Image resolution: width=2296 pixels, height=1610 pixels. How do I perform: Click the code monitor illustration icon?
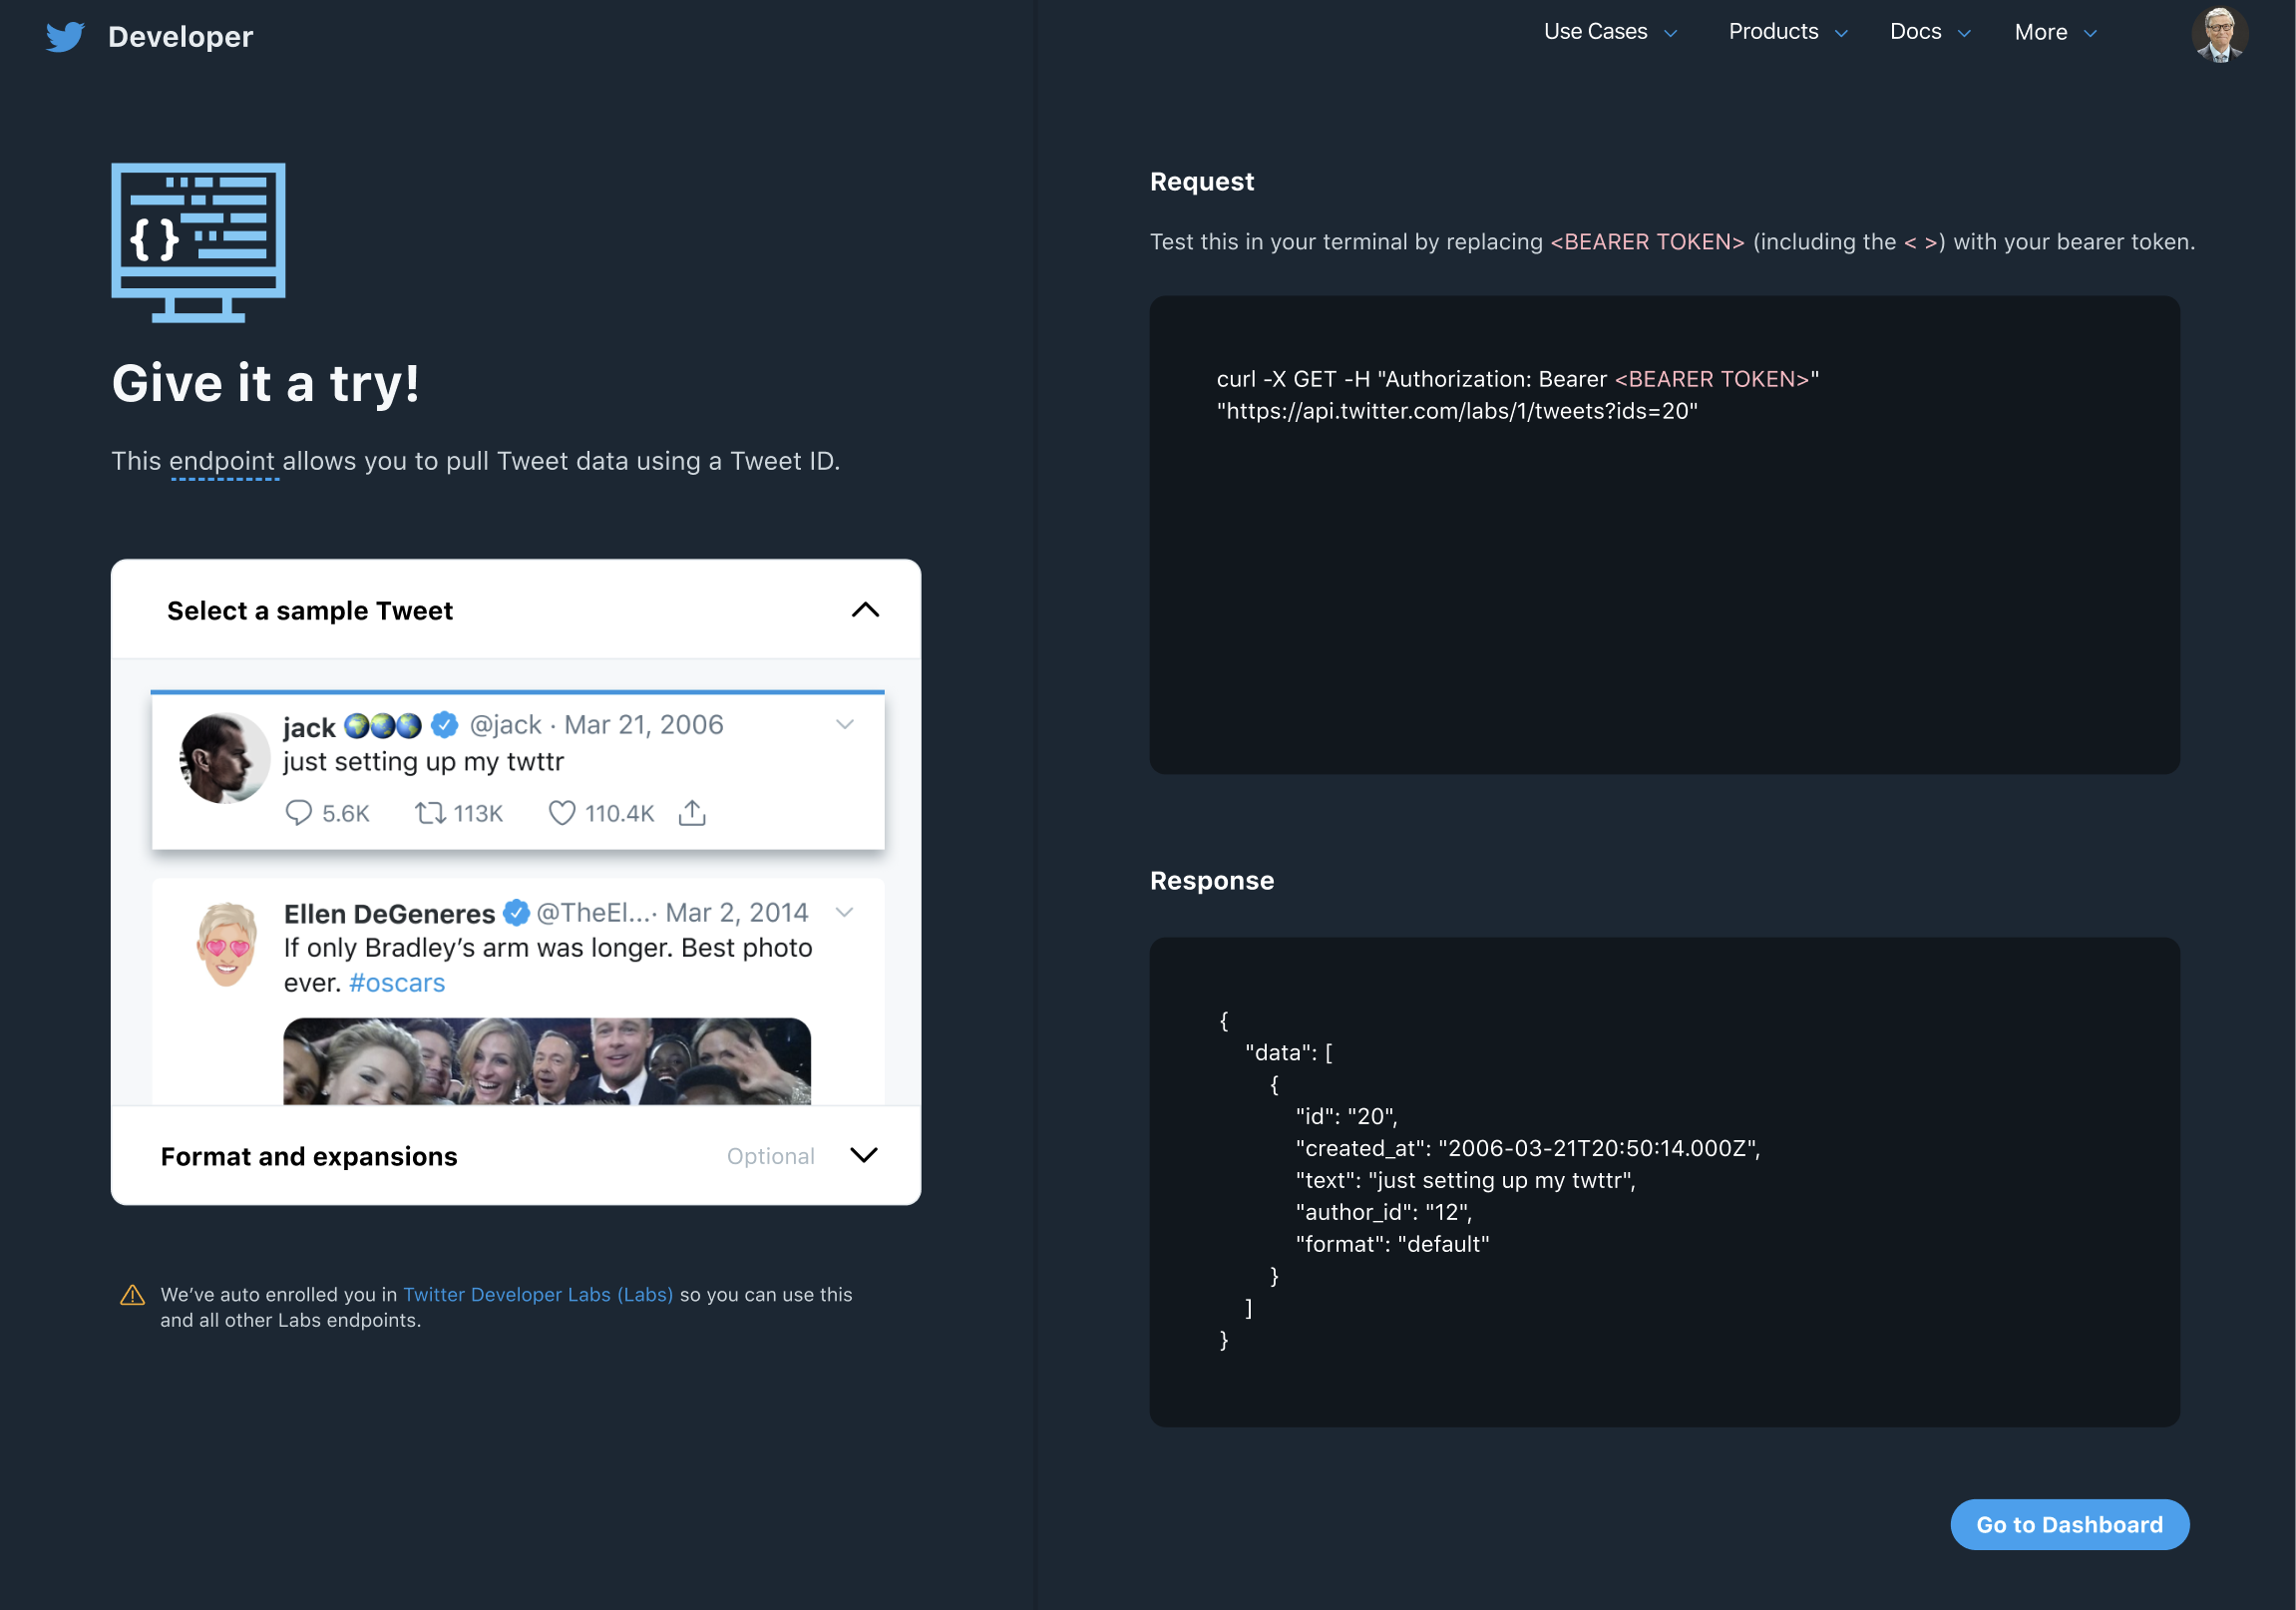tap(198, 242)
